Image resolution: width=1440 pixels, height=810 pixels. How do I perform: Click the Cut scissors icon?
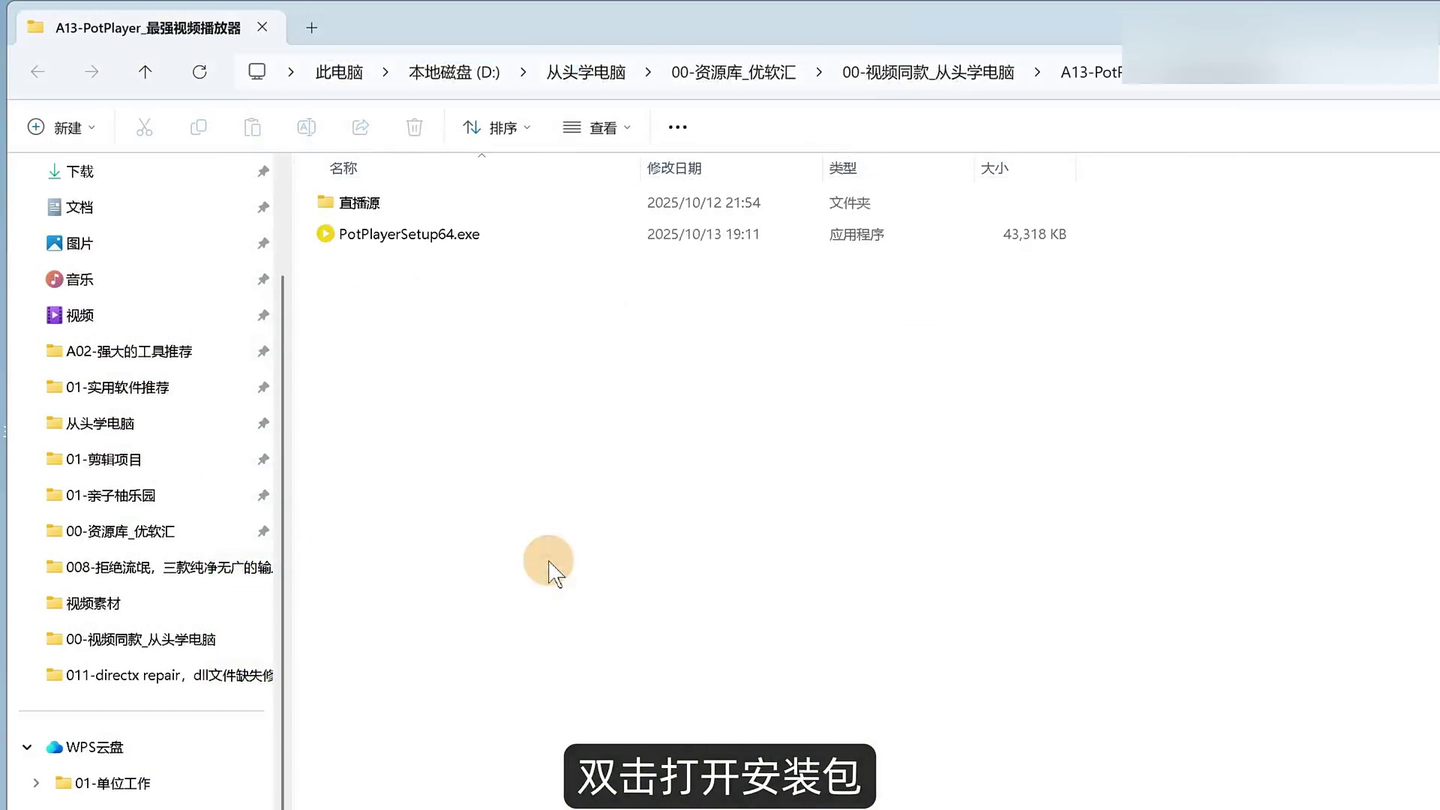(144, 127)
